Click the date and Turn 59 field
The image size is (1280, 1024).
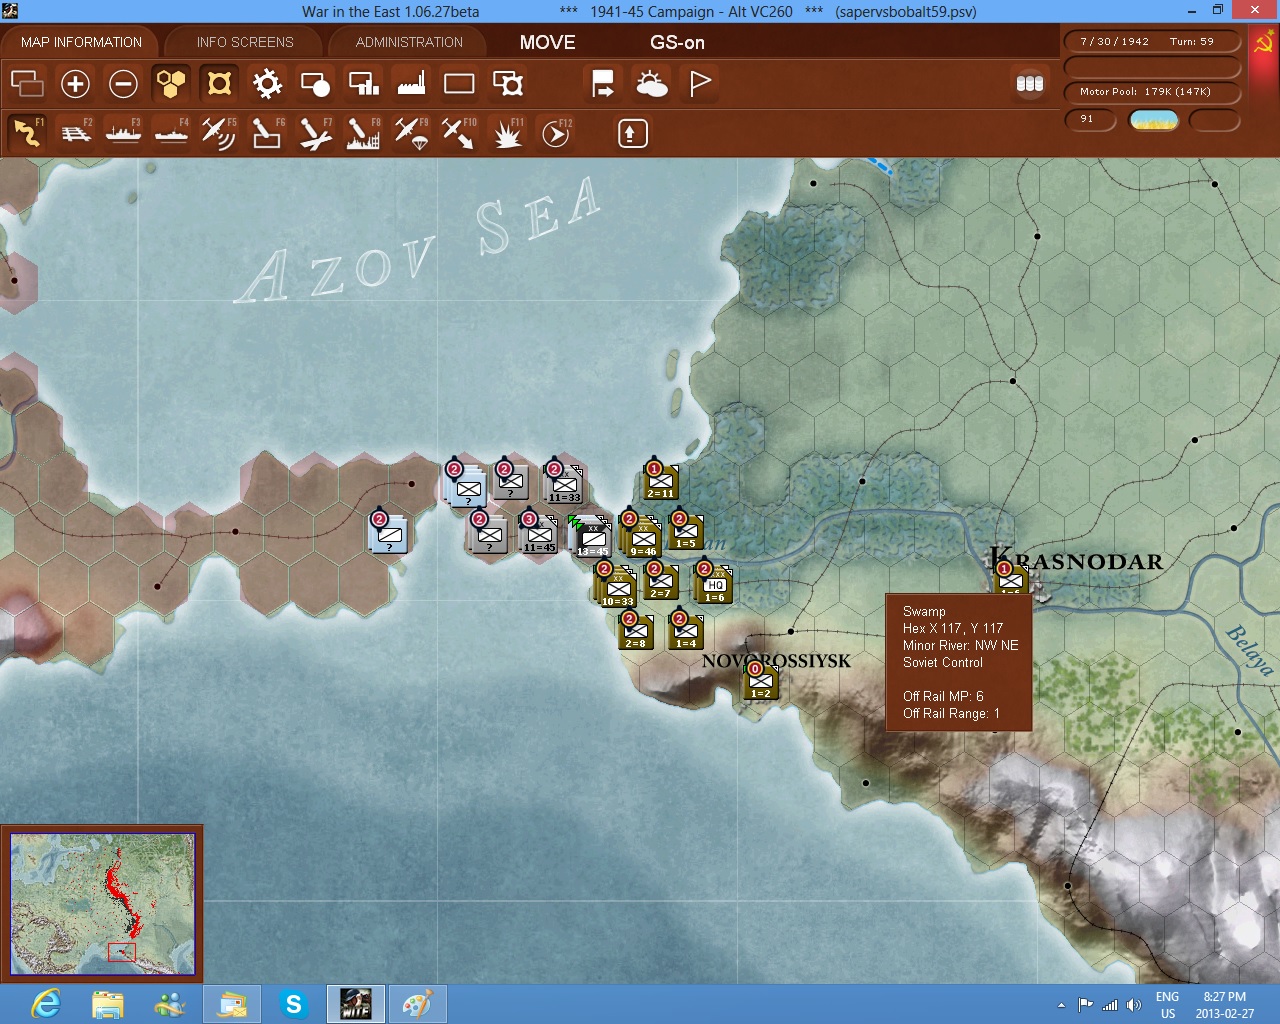(x=1152, y=41)
